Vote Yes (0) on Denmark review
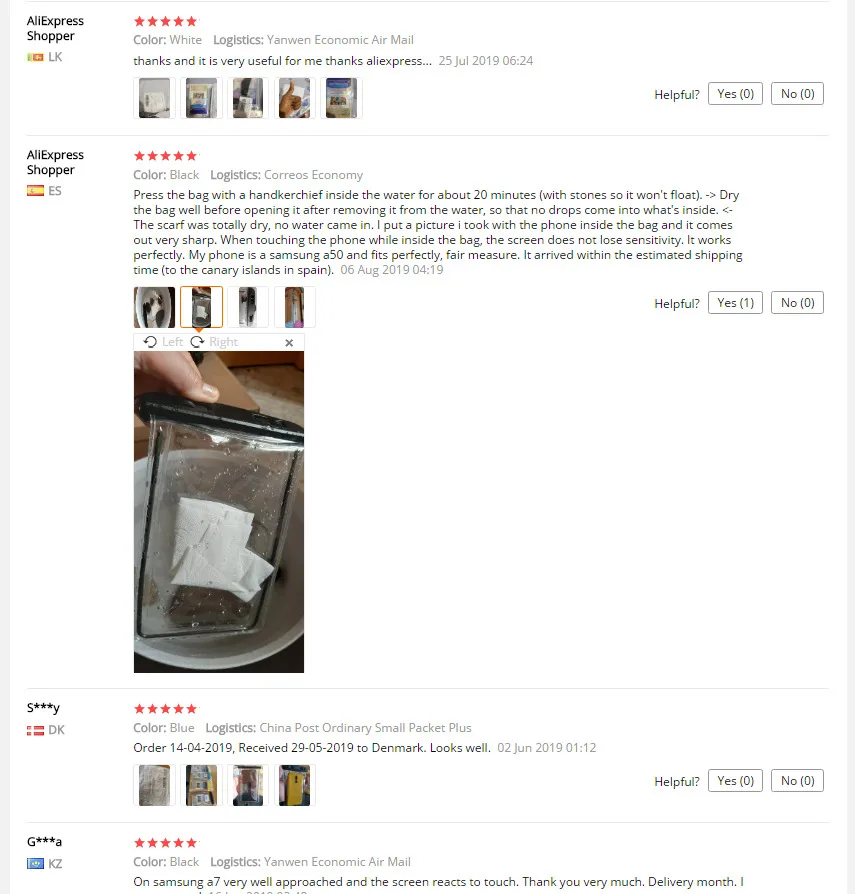855x894 pixels. click(x=735, y=781)
